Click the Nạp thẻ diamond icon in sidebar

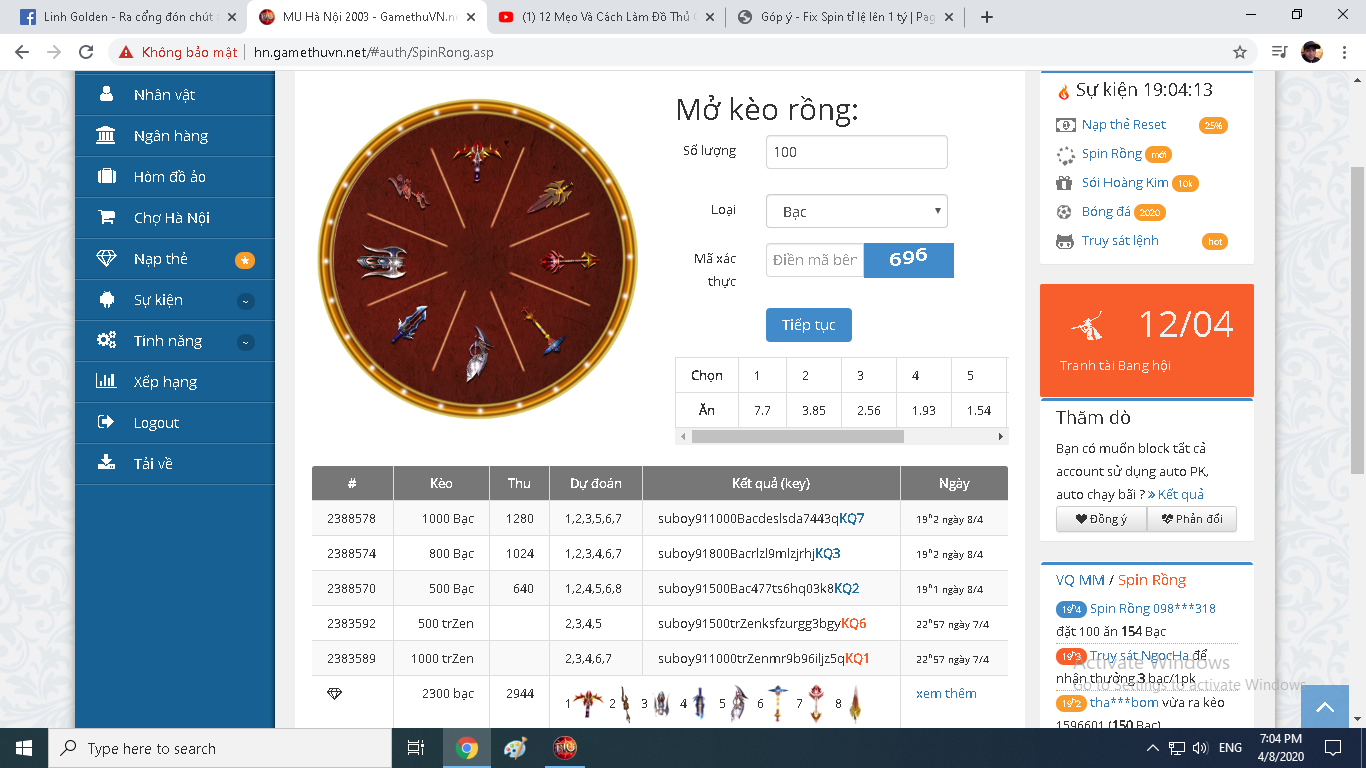click(106, 259)
